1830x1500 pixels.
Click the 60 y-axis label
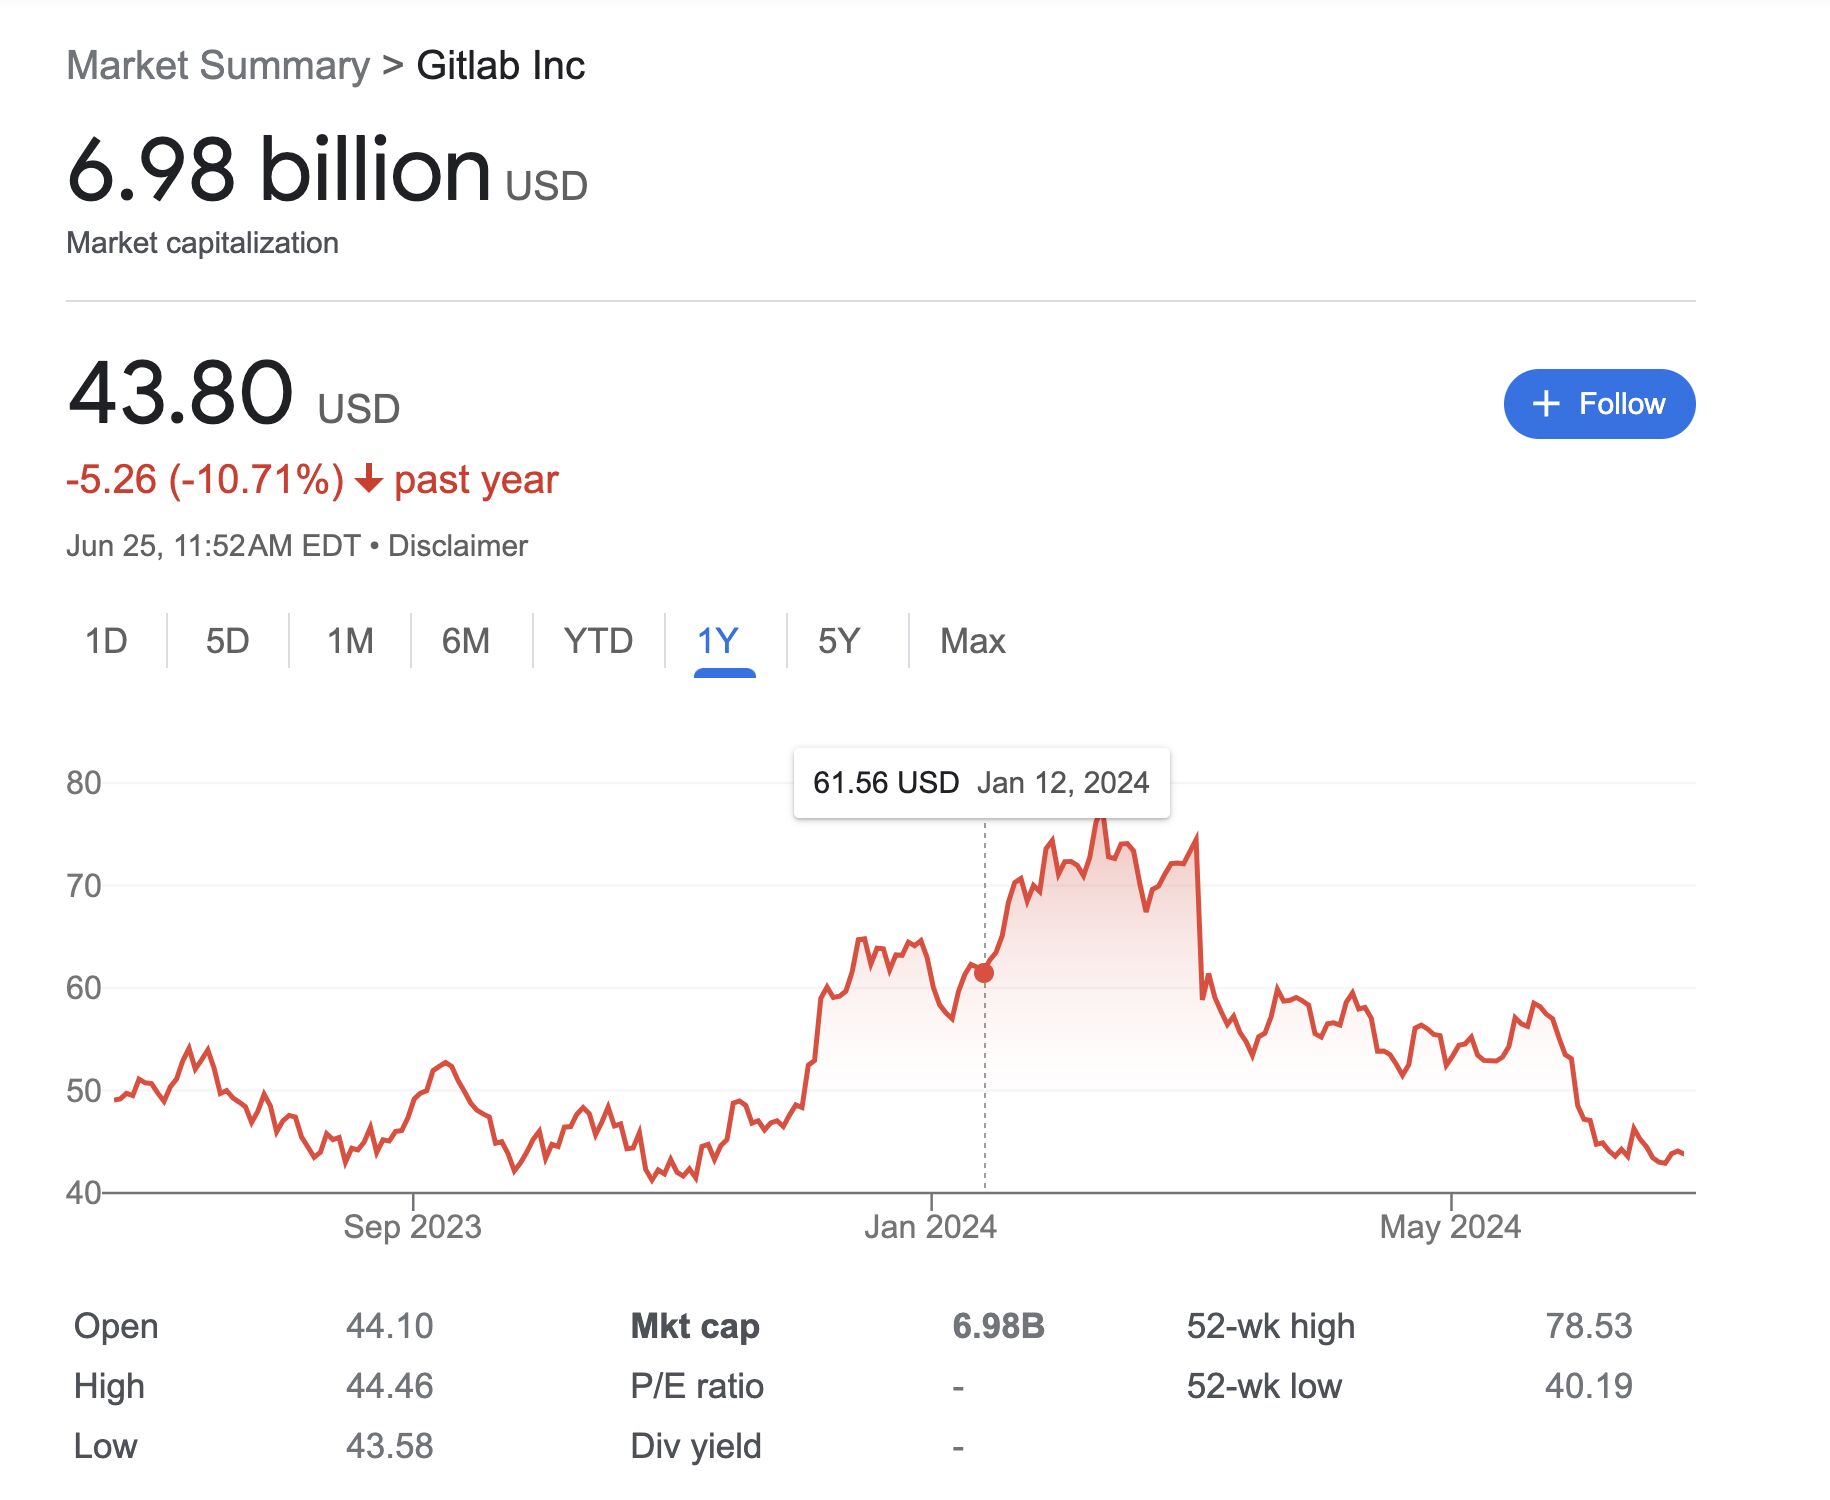click(x=84, y=988)
